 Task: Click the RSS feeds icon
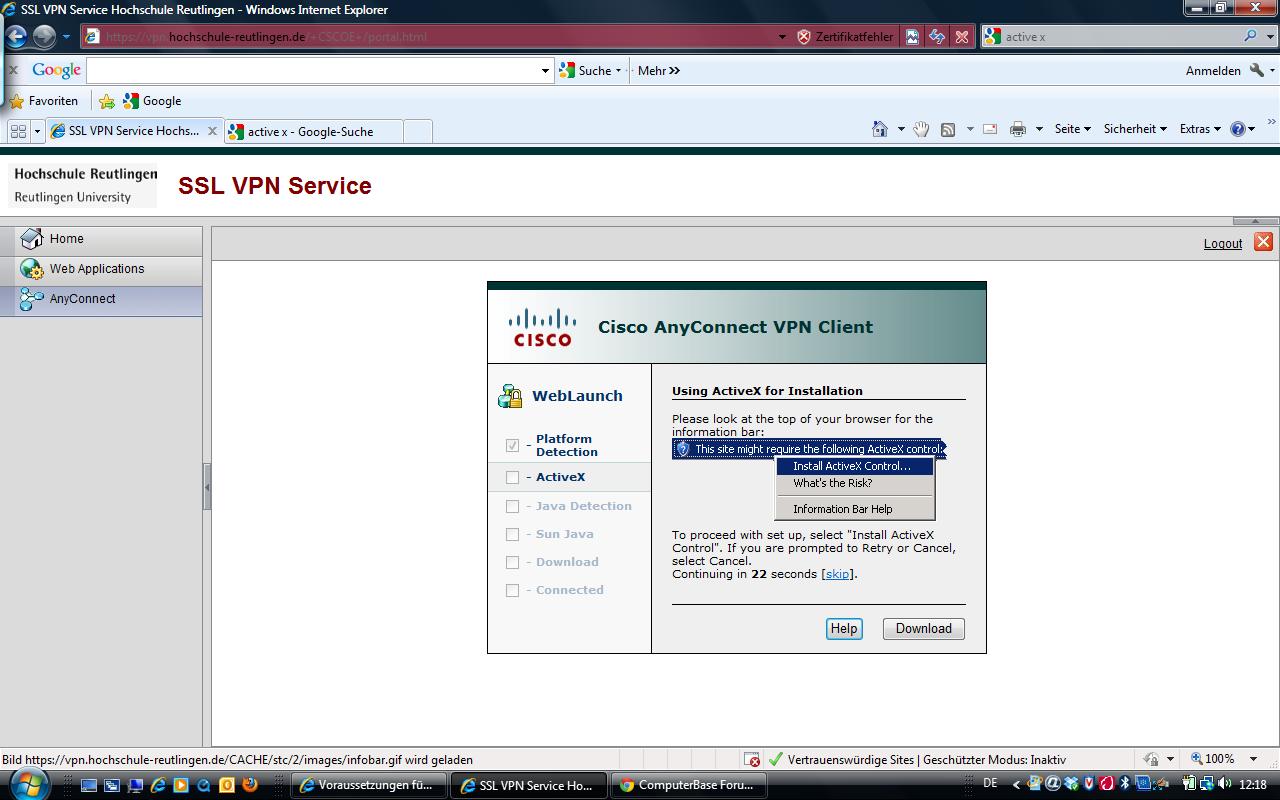click(948, 129)
